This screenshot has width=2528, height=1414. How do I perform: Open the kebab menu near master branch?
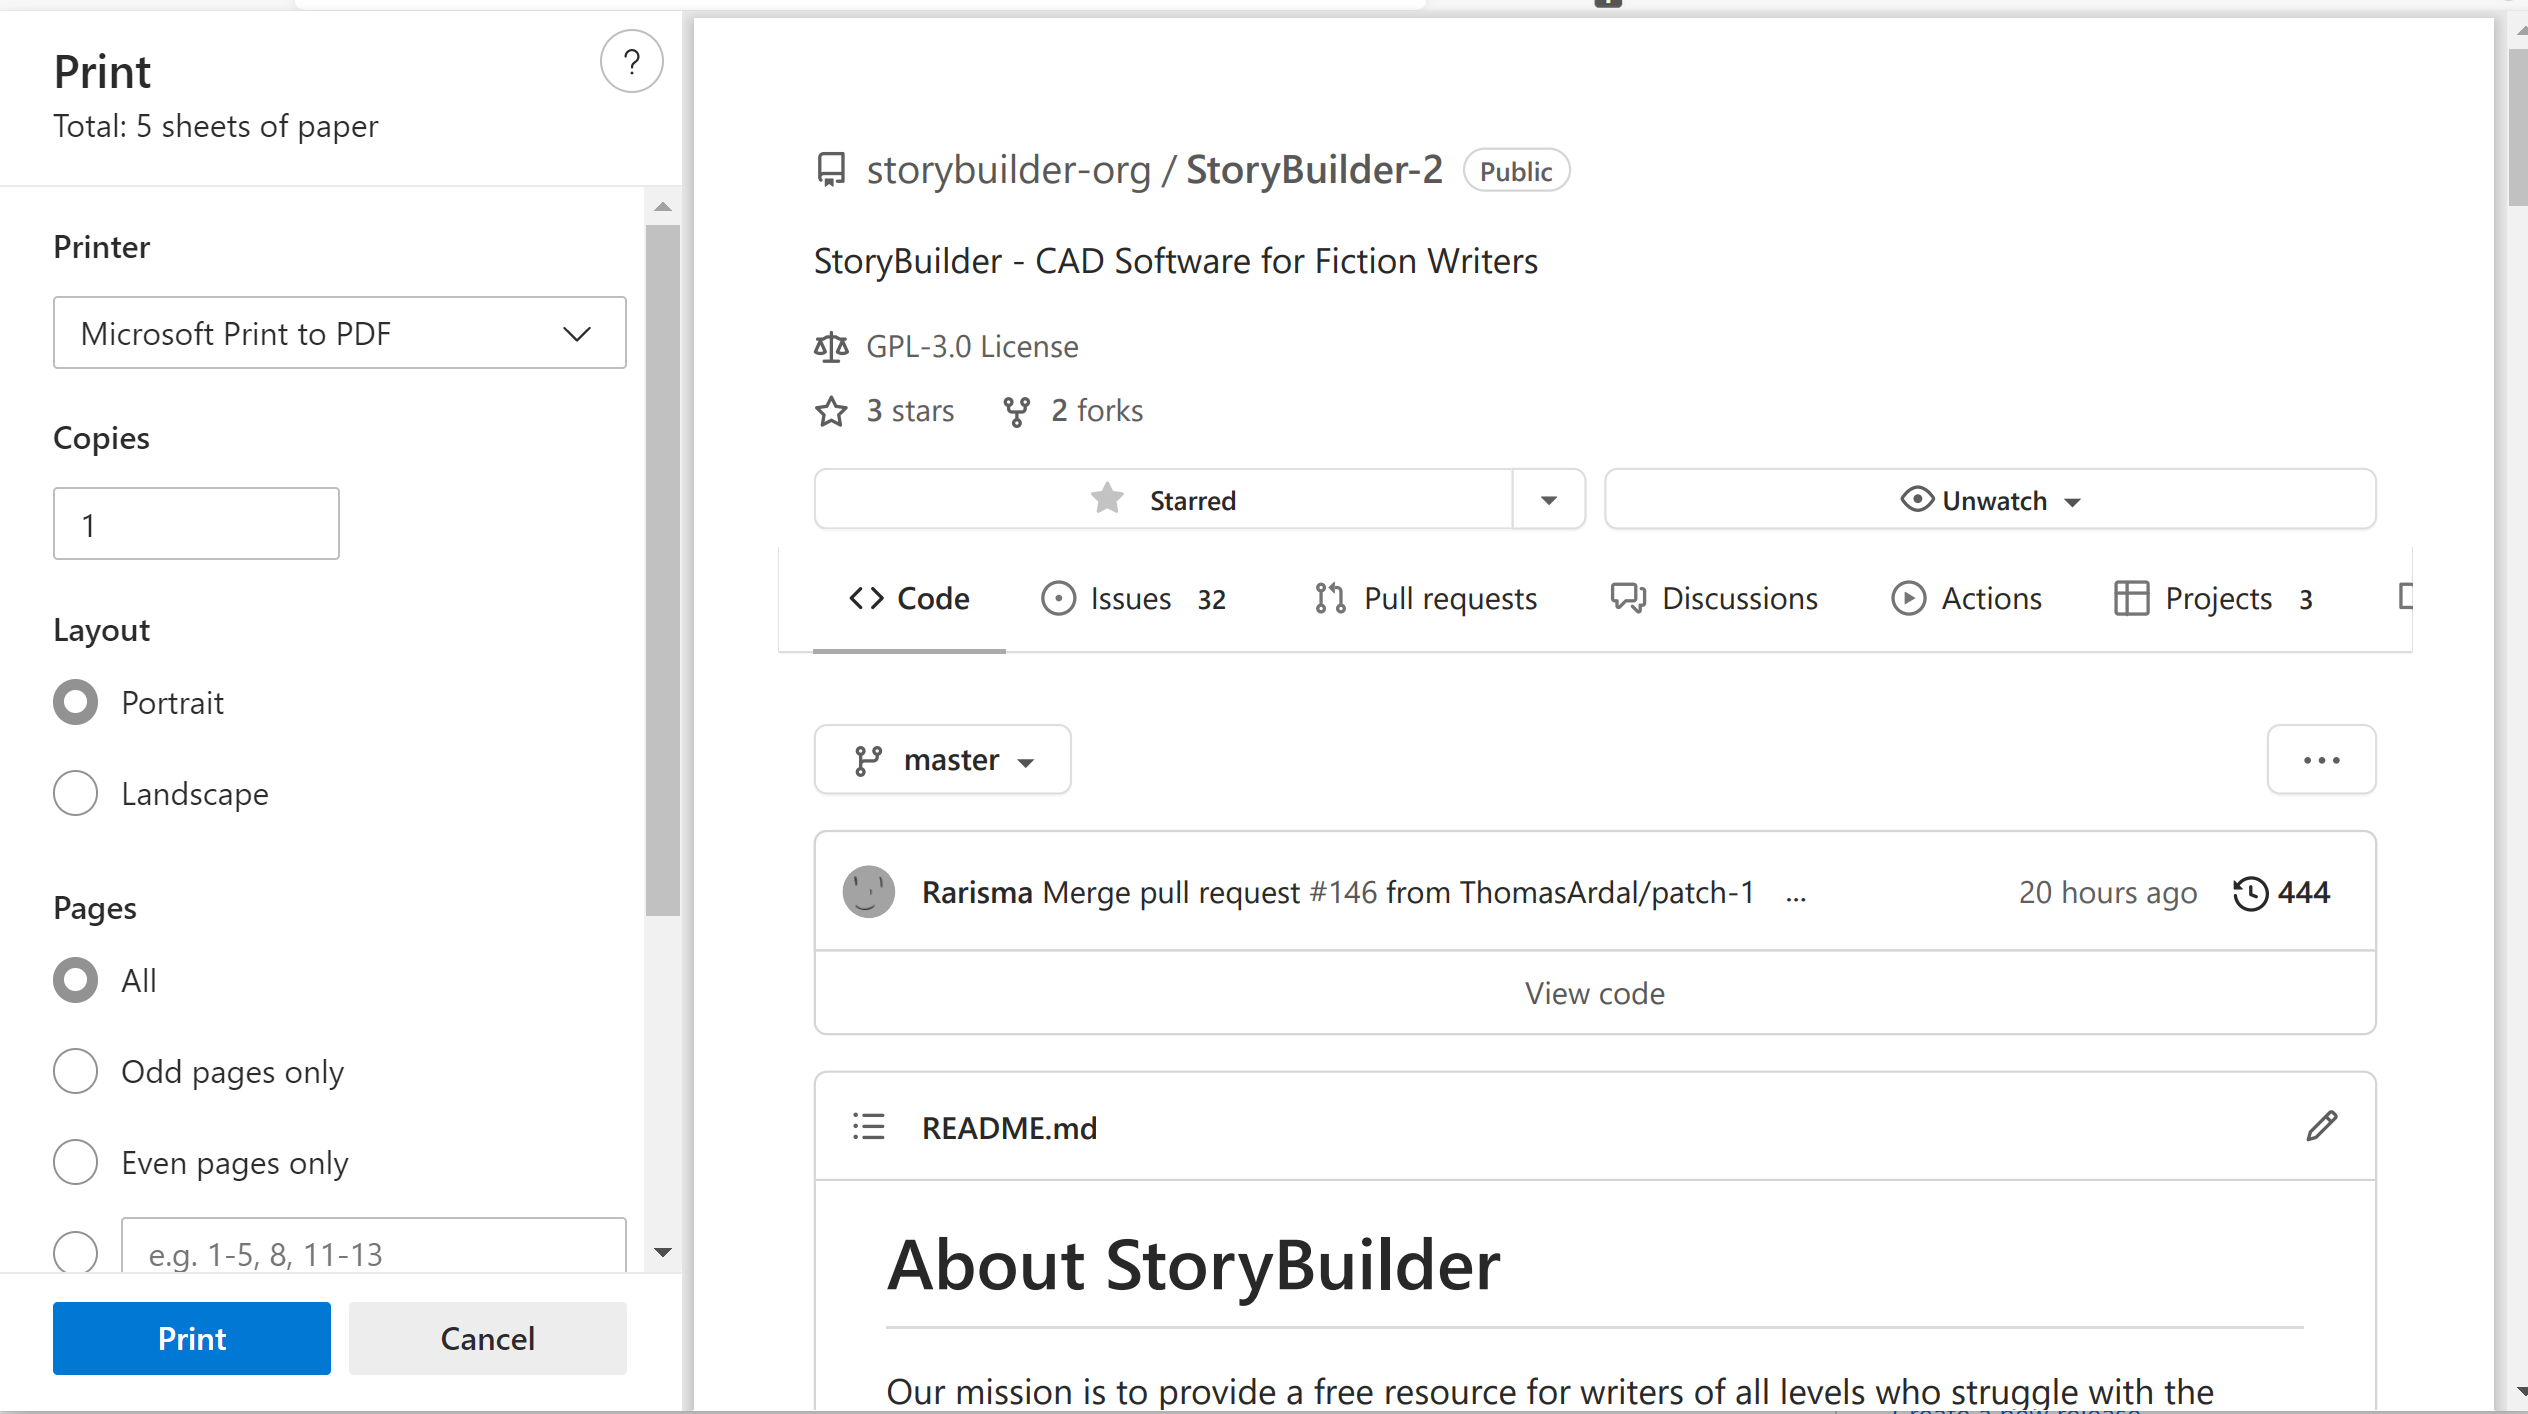point(2322,760)
